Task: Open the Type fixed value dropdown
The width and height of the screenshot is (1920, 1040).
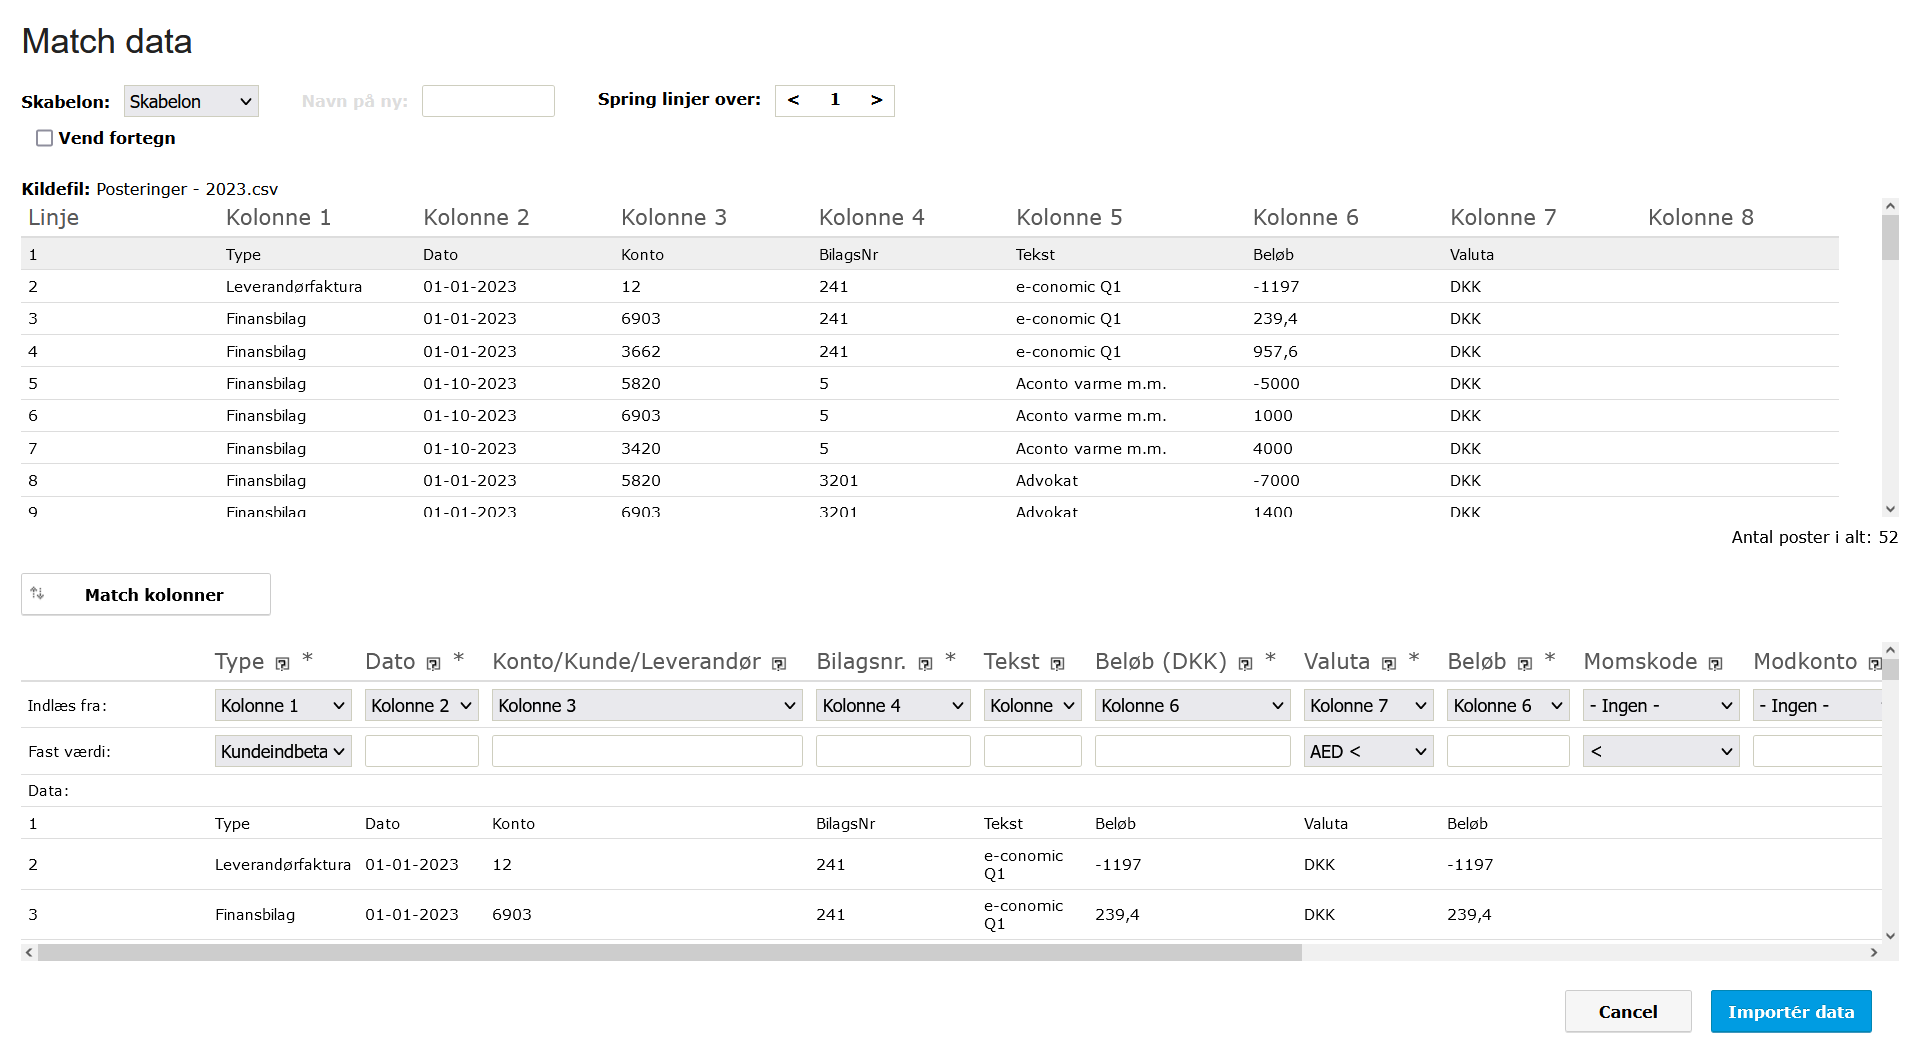Action: (x=283, y=751)
